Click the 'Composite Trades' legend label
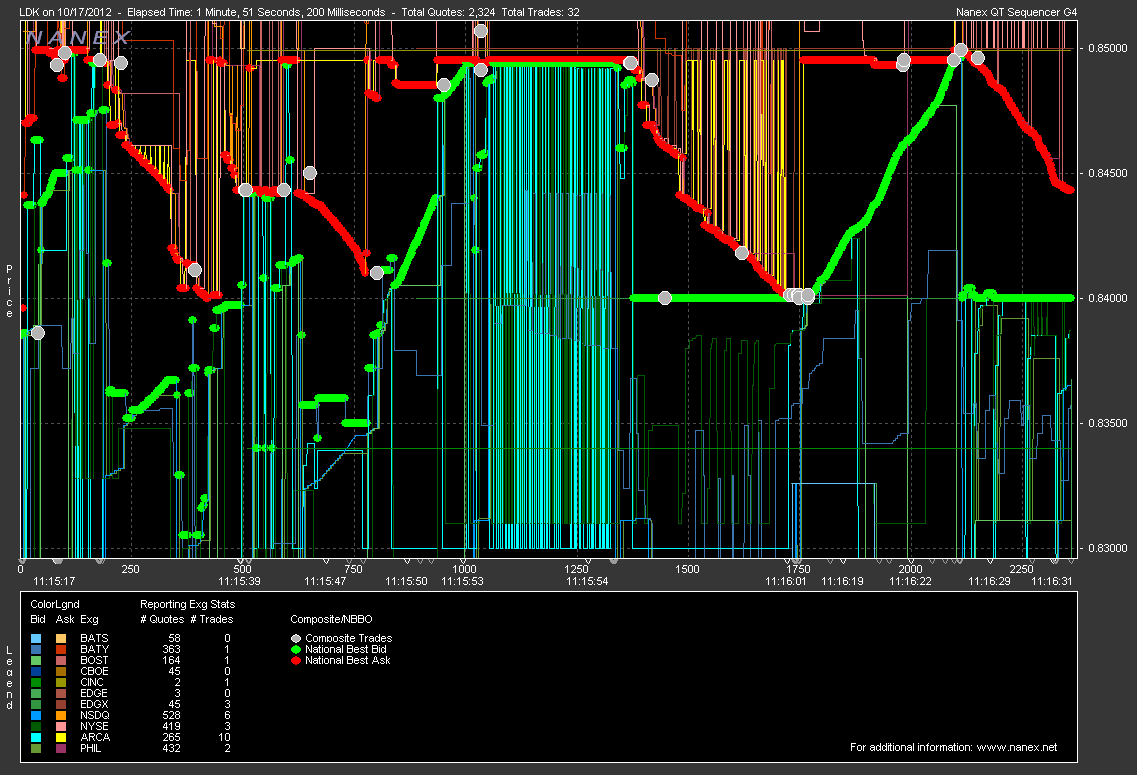Image resolution: width=1137 pixels, height=775 pixels. coord(349,639)
